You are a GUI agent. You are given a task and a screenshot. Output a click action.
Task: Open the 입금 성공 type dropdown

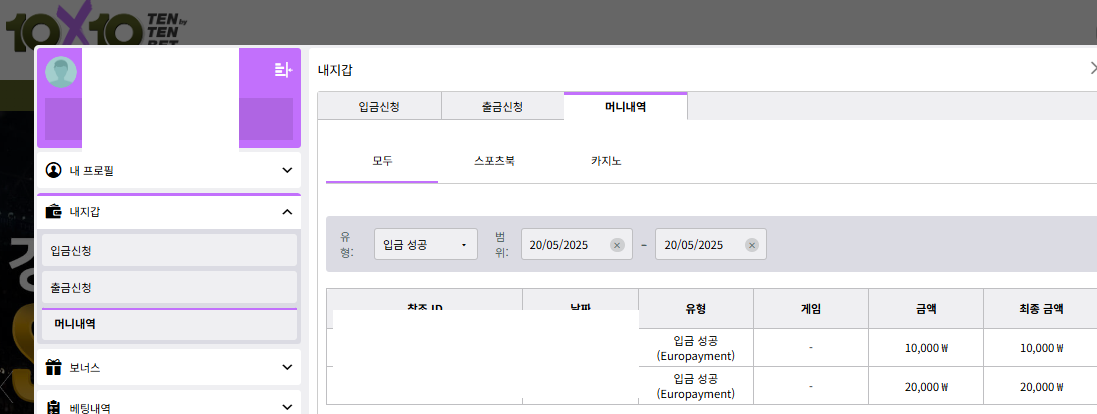pos(425,245)
